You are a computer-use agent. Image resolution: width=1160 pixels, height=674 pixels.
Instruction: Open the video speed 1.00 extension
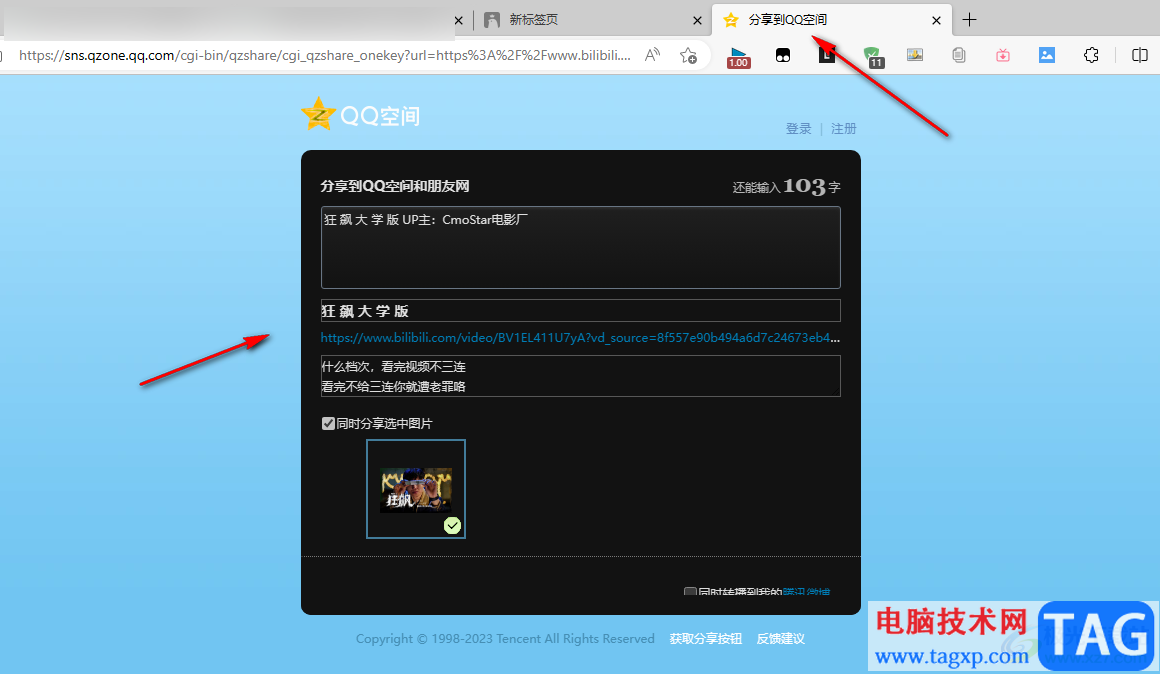738,56
